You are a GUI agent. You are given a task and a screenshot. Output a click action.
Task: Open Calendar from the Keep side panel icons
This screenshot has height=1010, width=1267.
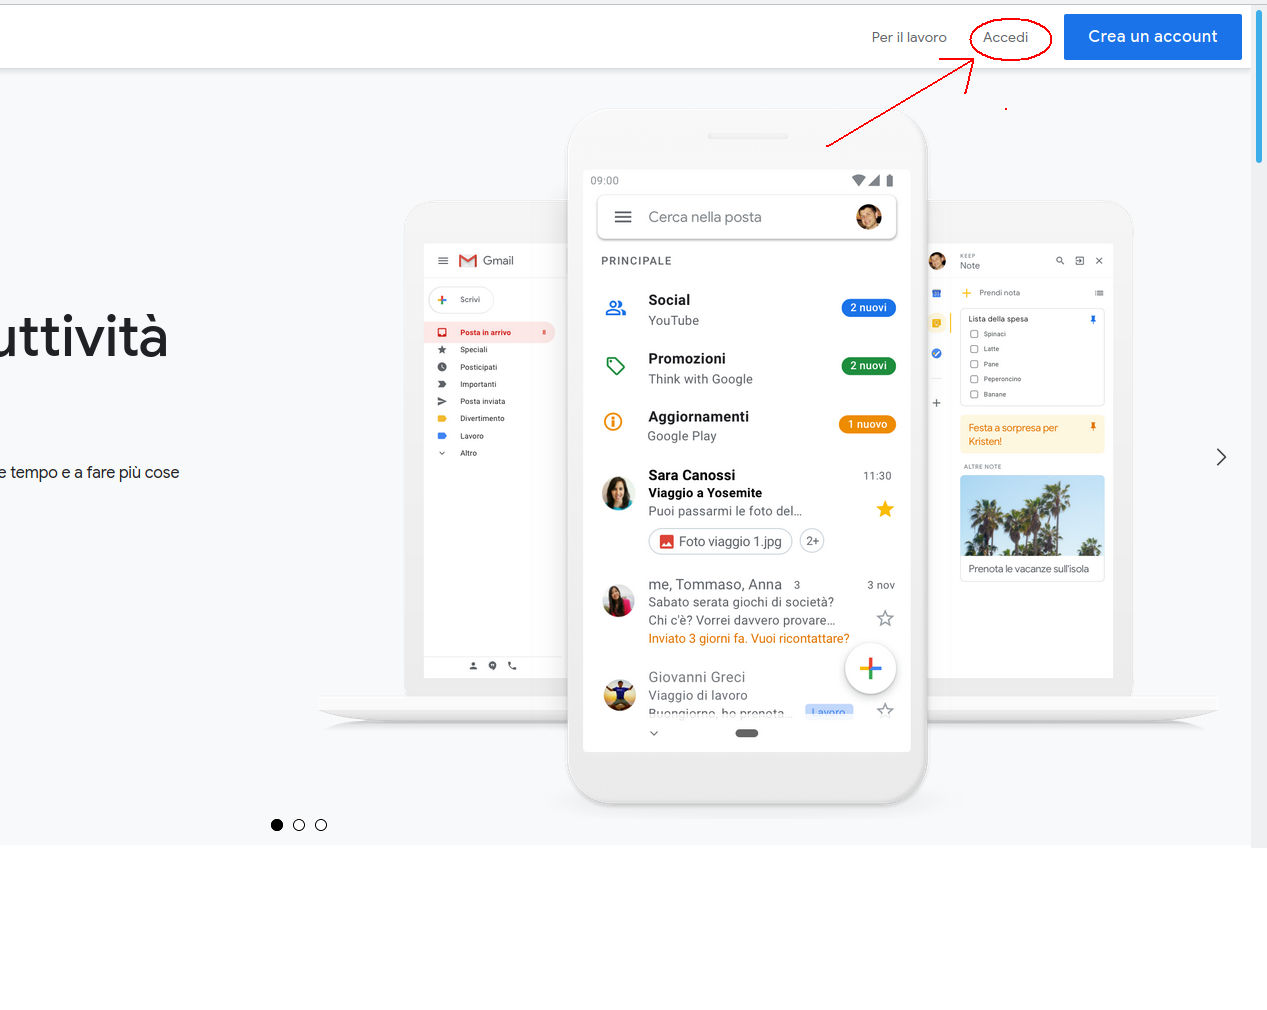pyautogui.click(x=937, y=293)
